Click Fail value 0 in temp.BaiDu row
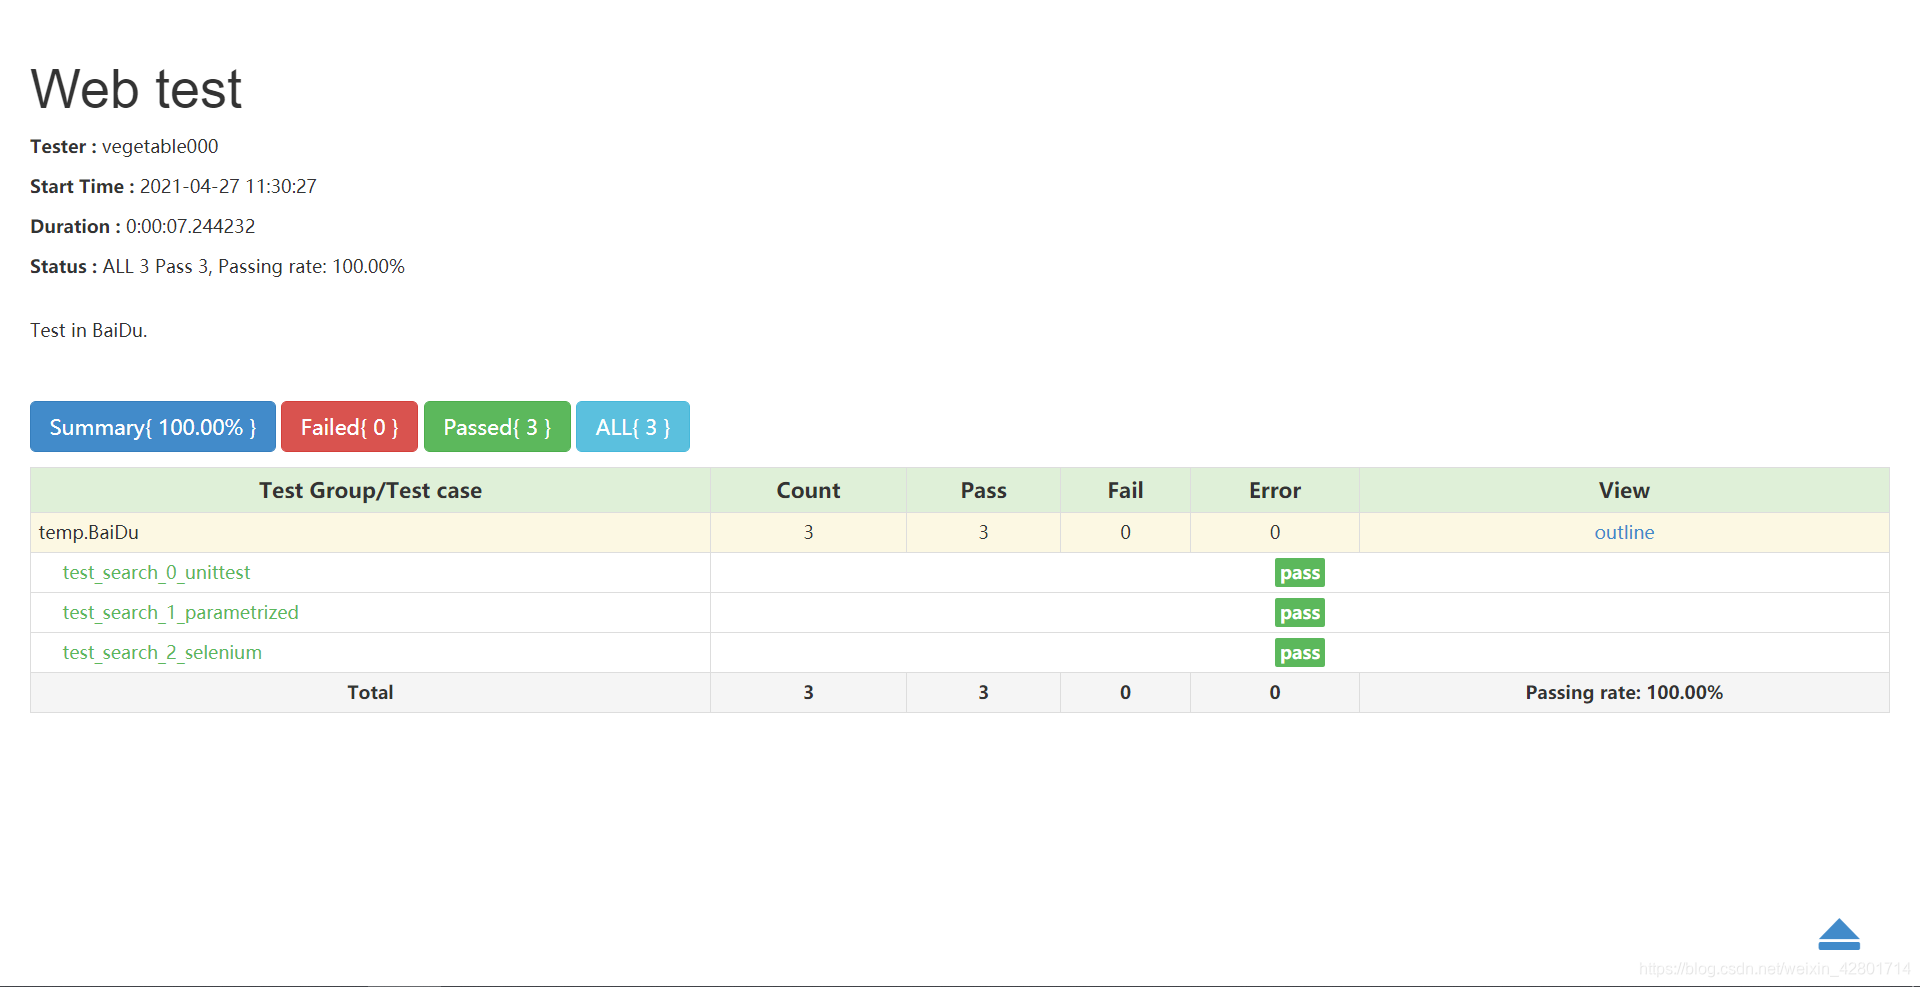 (x=1125, y=532)
